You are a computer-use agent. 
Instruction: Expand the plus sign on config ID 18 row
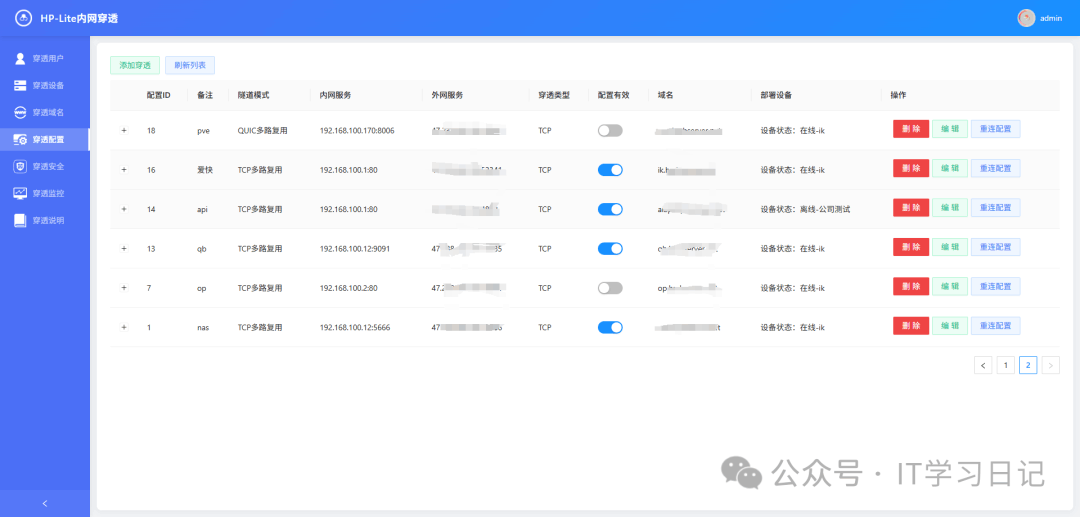pyautogui.click(x=124, y=130)
